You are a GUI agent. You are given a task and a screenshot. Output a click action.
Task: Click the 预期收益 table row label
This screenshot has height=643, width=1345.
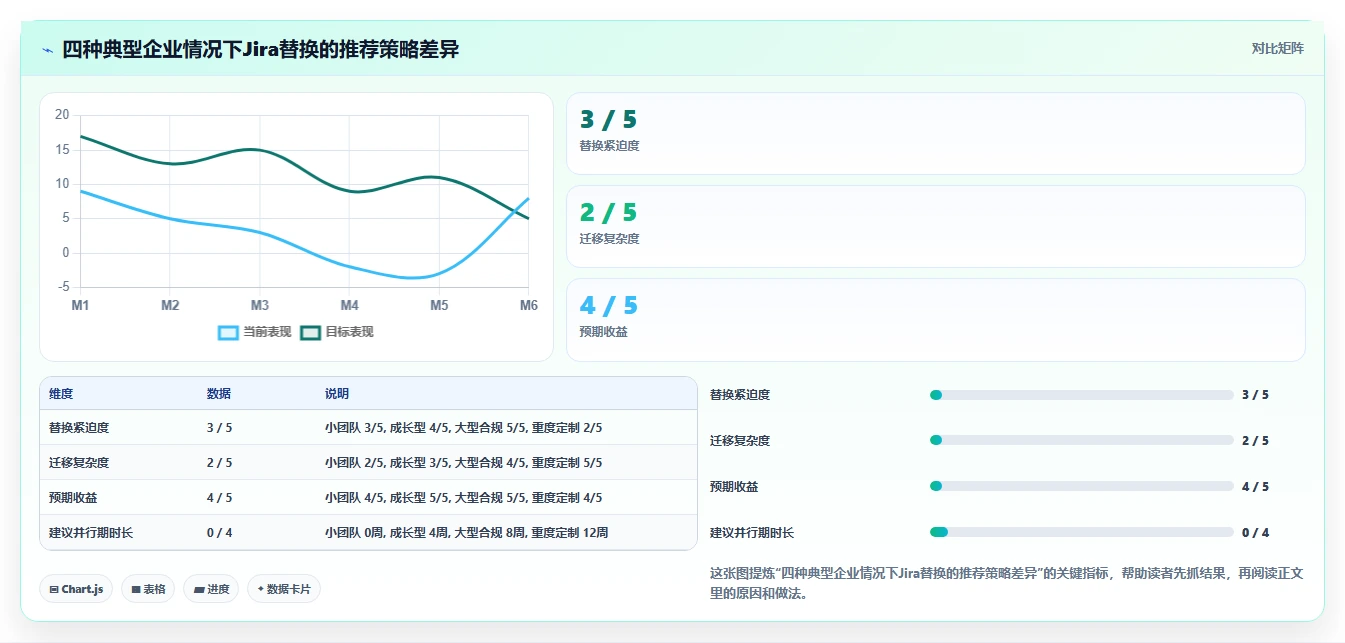tap(73, 498)
